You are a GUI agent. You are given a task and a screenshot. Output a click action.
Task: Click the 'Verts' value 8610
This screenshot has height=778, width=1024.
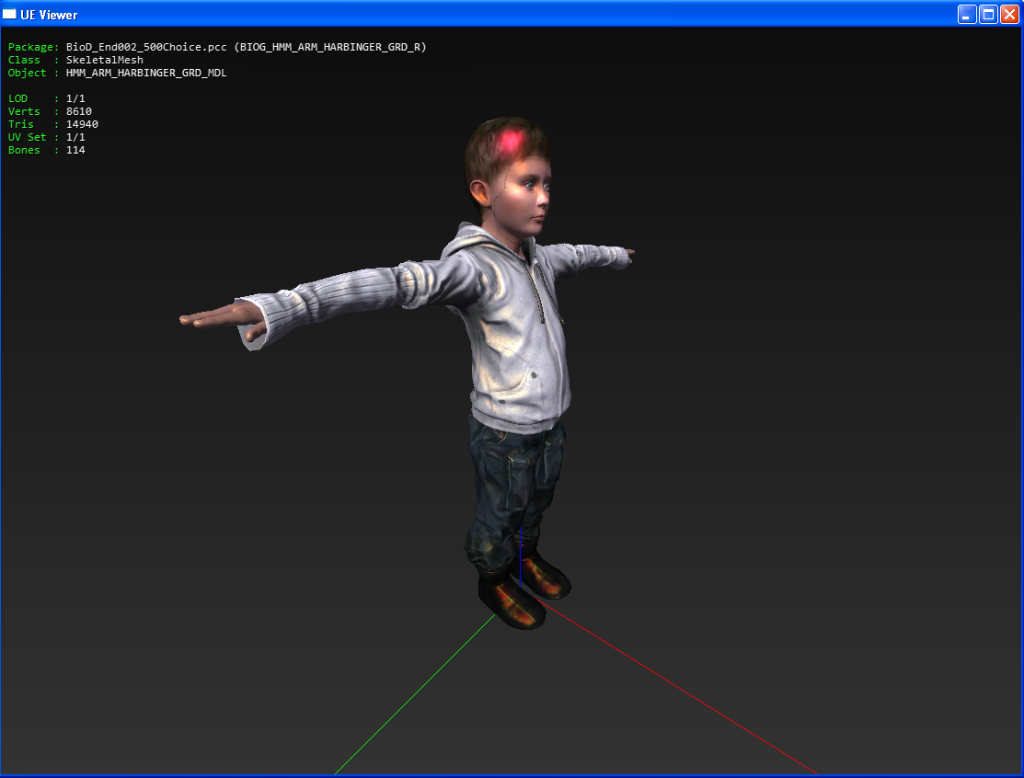(x=79, y=111)
